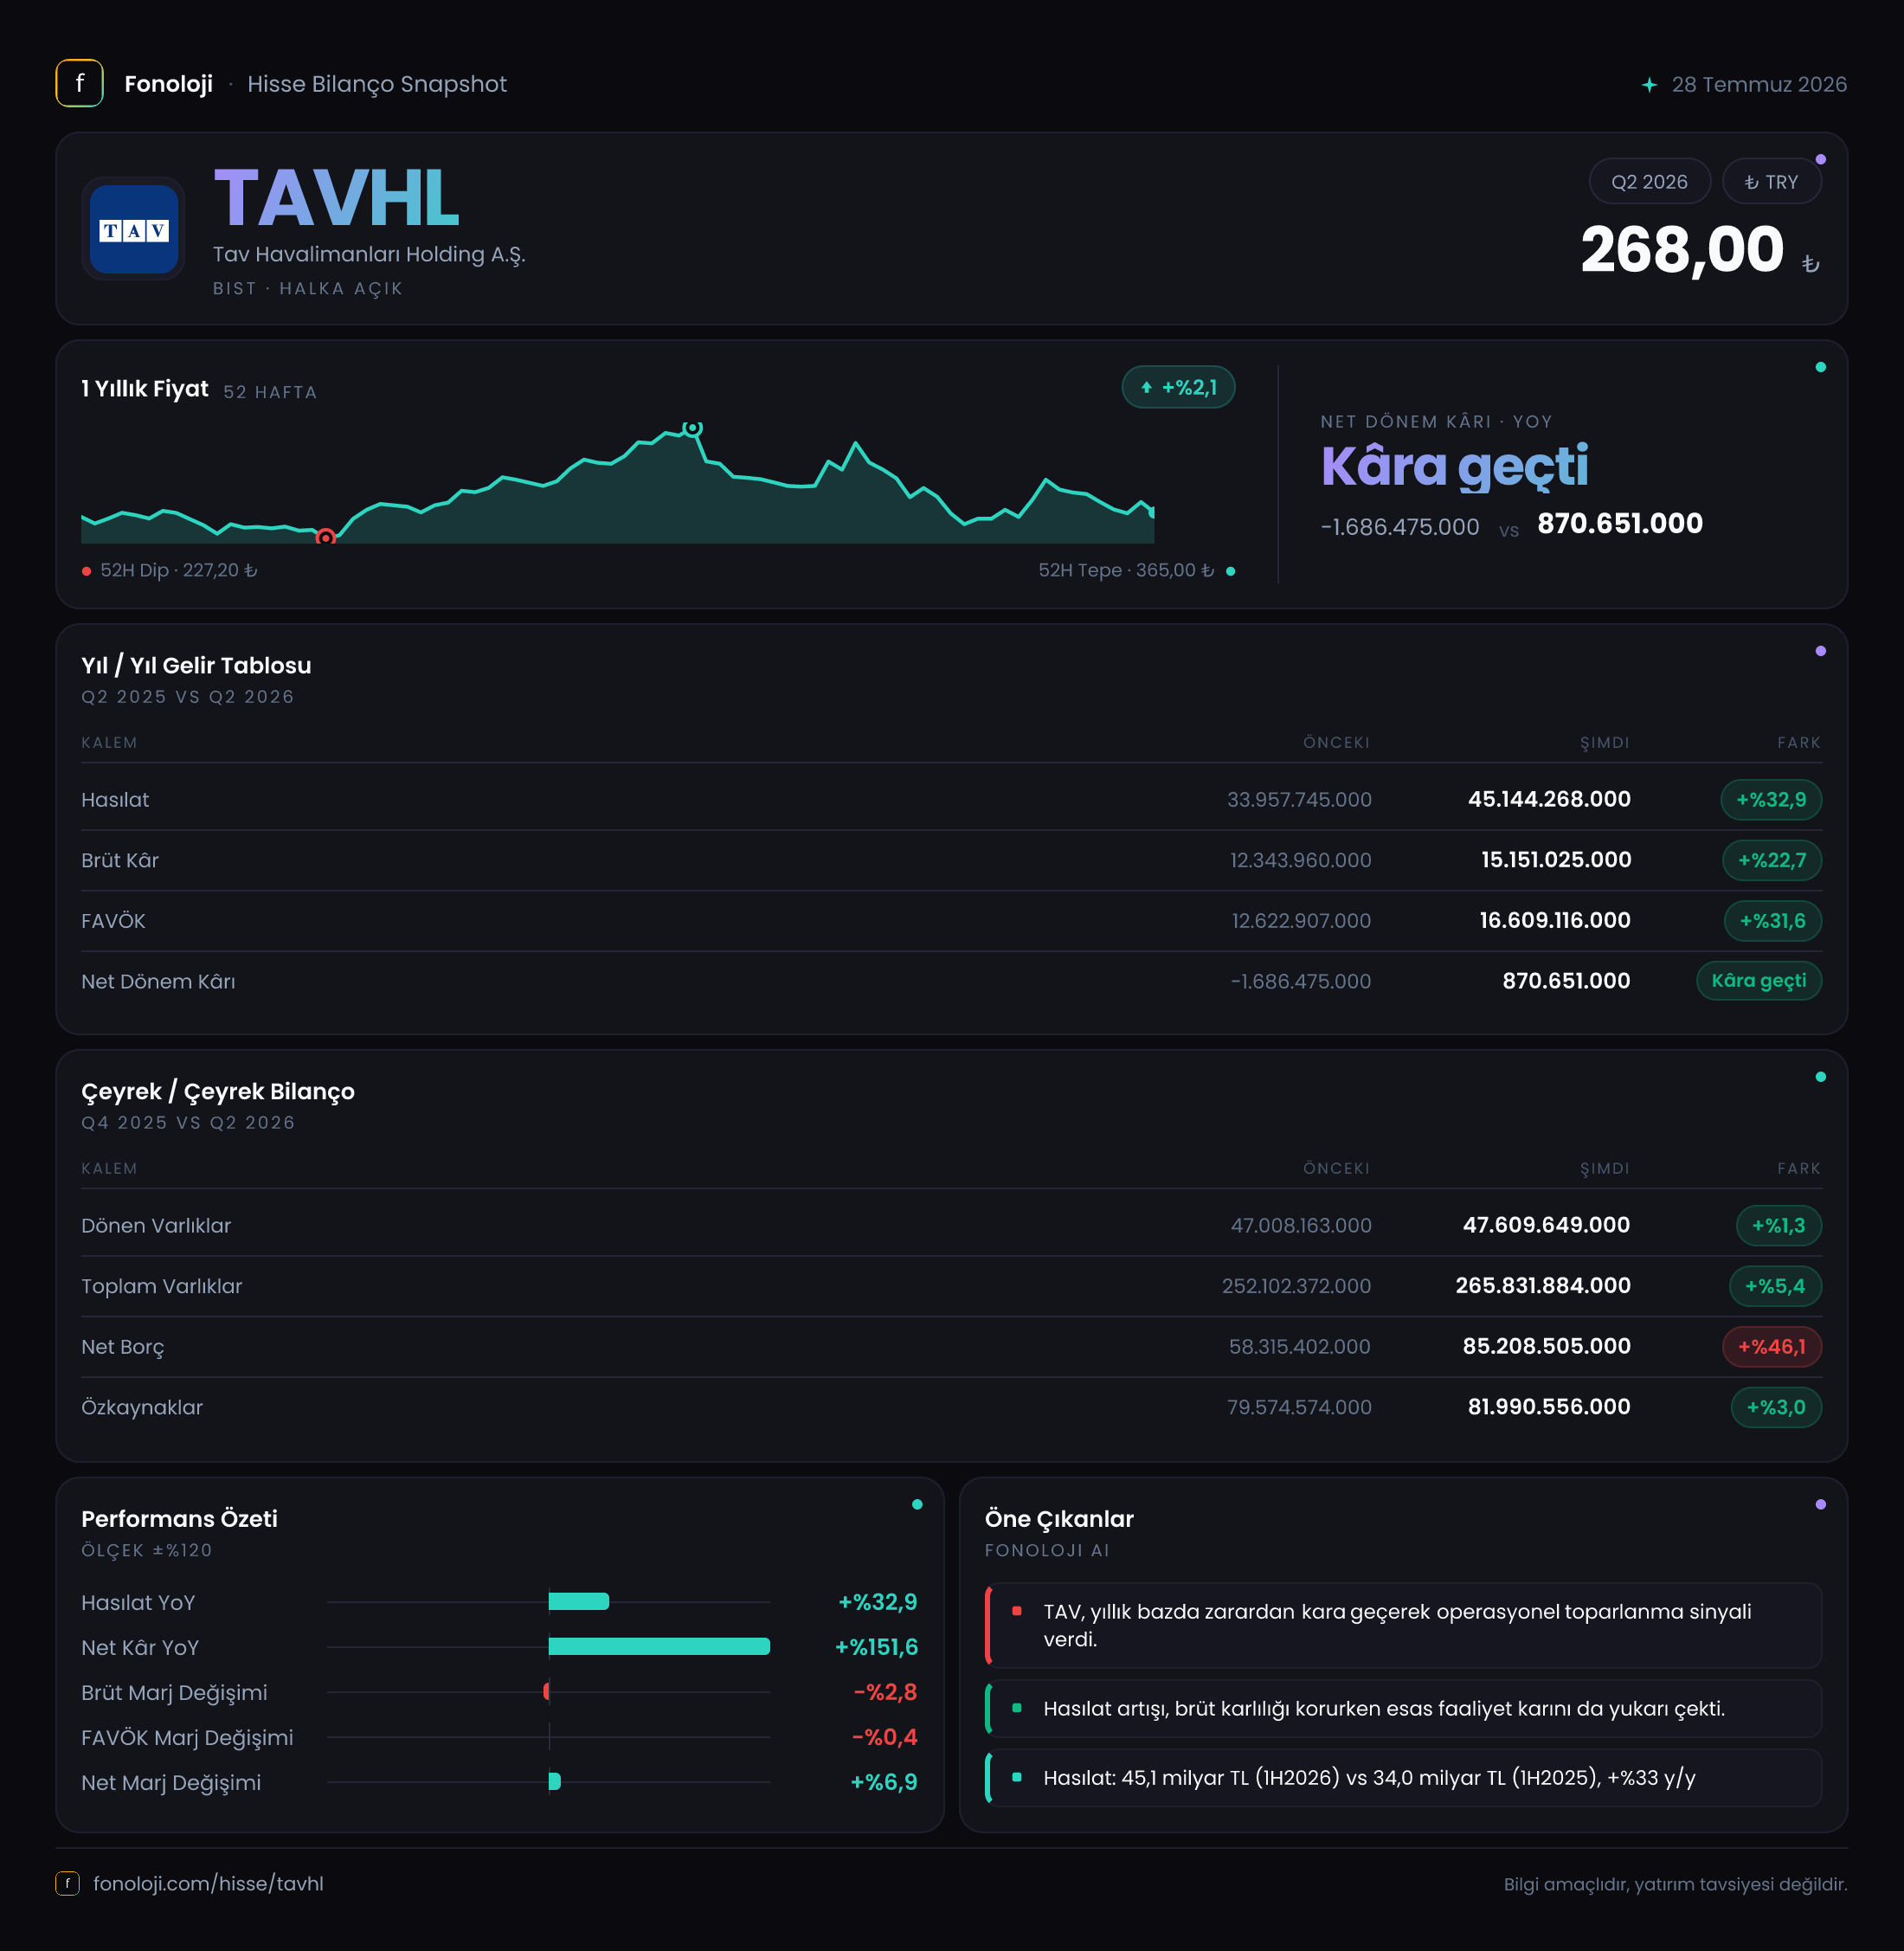Click the Kâra geçti headline

(x=1454, y=466)
